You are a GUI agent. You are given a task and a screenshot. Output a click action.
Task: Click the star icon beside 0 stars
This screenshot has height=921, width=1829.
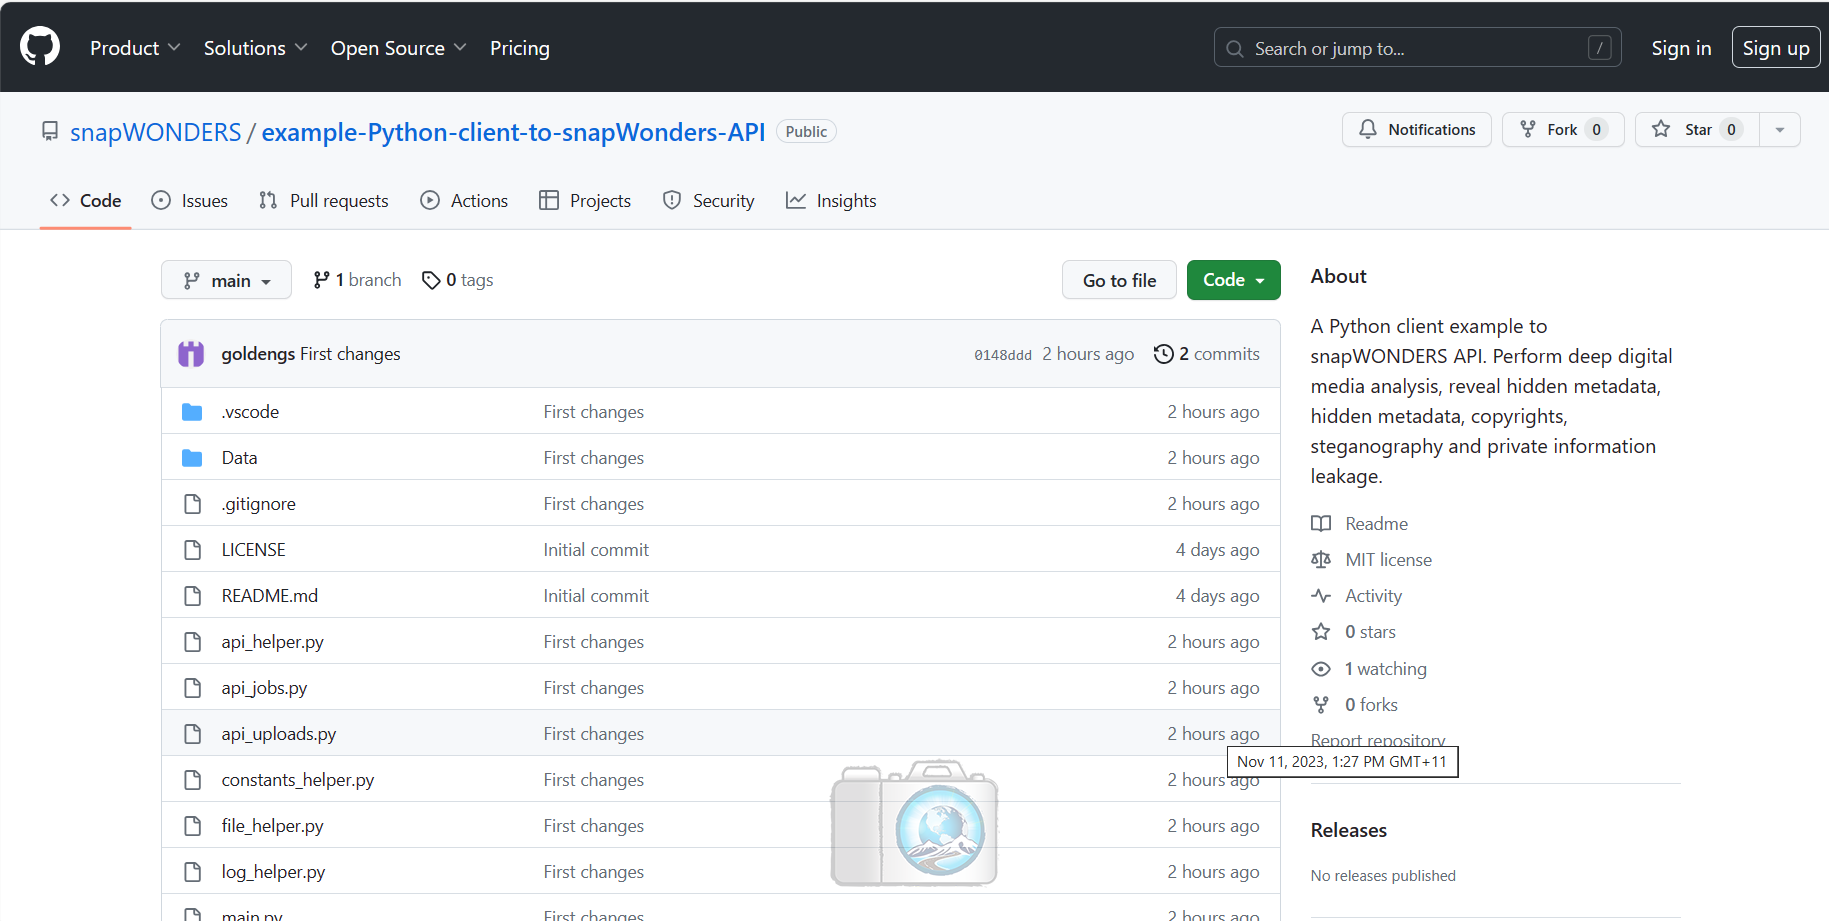point(1321,632)
